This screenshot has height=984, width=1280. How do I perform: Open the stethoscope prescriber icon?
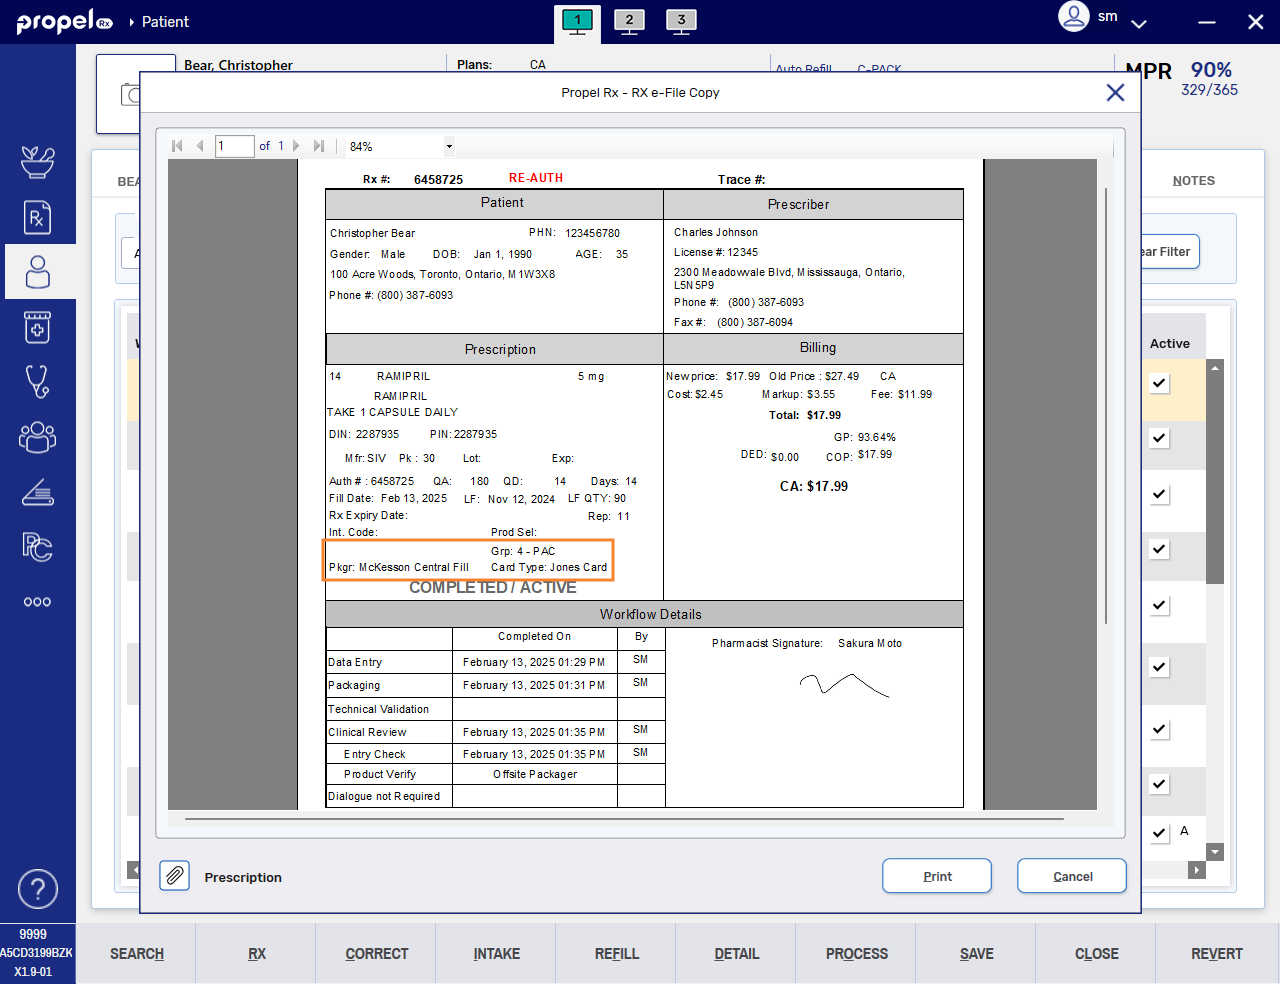click(x=37, y=382)
